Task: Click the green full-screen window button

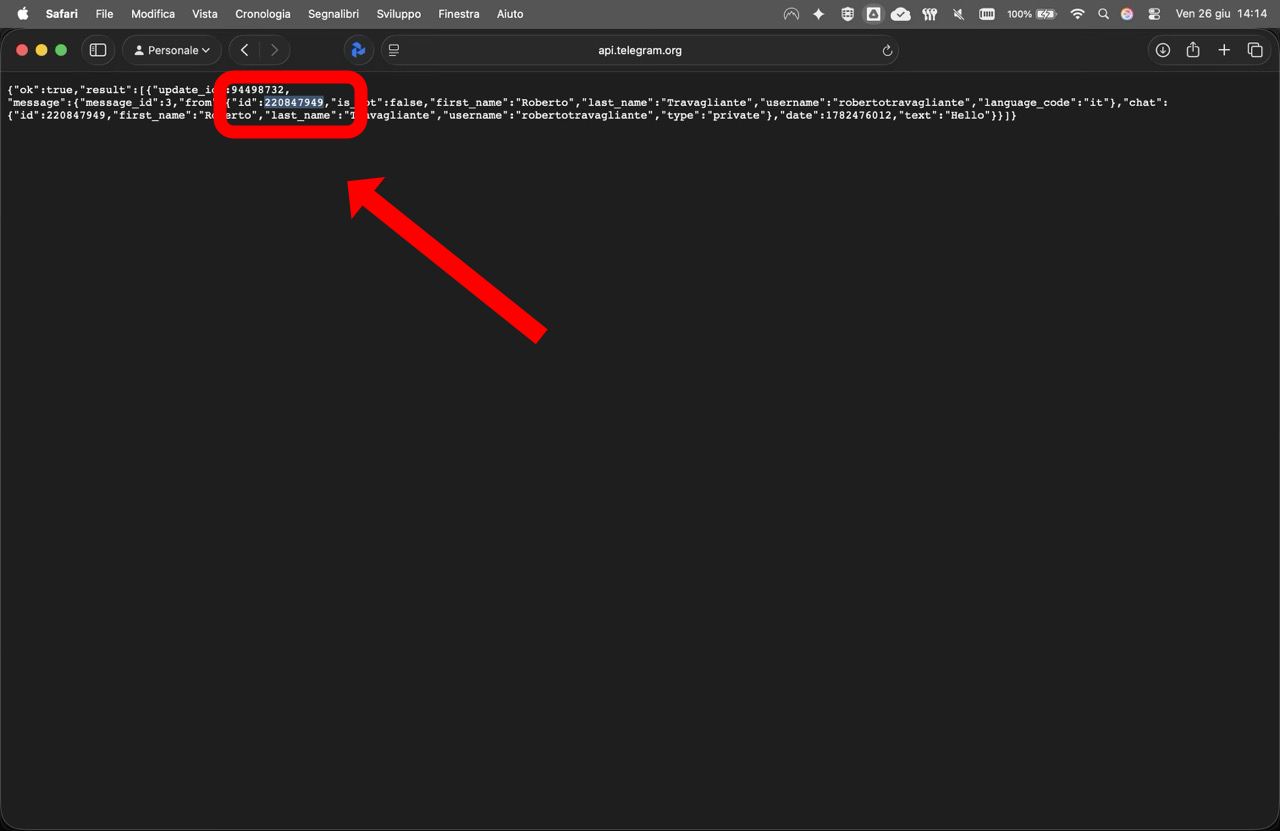Action: 61,50
